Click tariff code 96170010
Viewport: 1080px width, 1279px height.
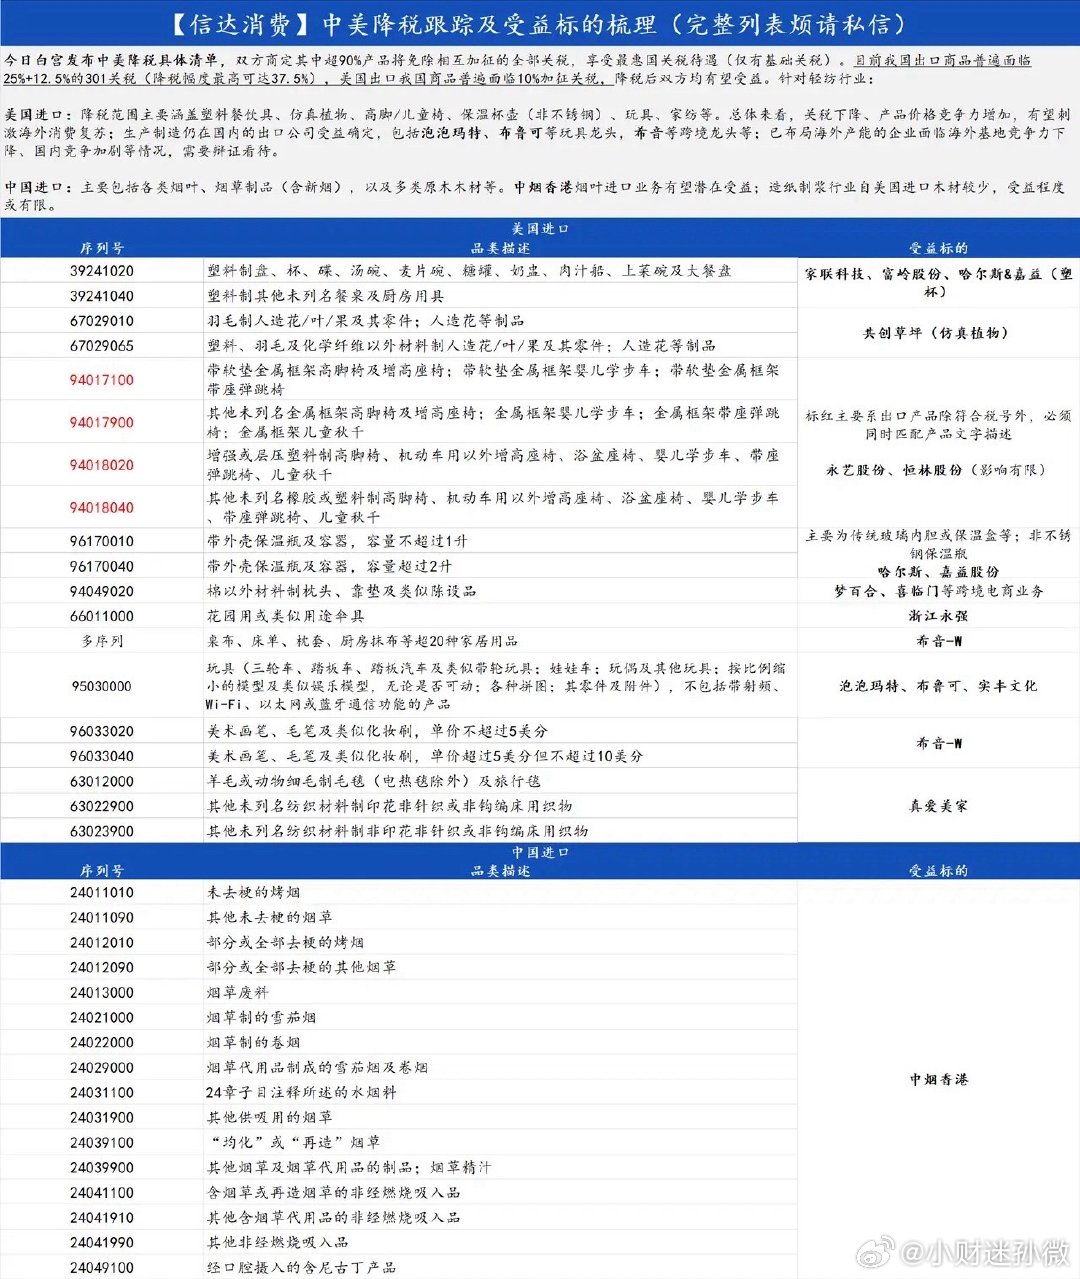102,541
